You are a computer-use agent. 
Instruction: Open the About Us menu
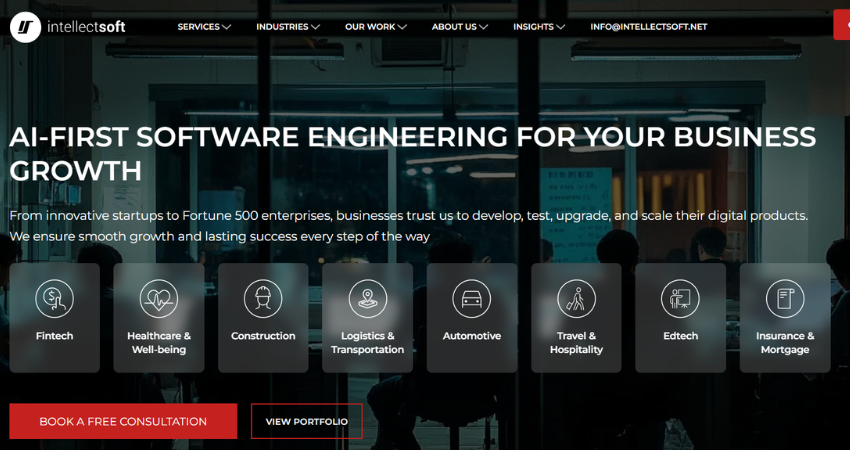pyautogui.click(x=460, y=27)
